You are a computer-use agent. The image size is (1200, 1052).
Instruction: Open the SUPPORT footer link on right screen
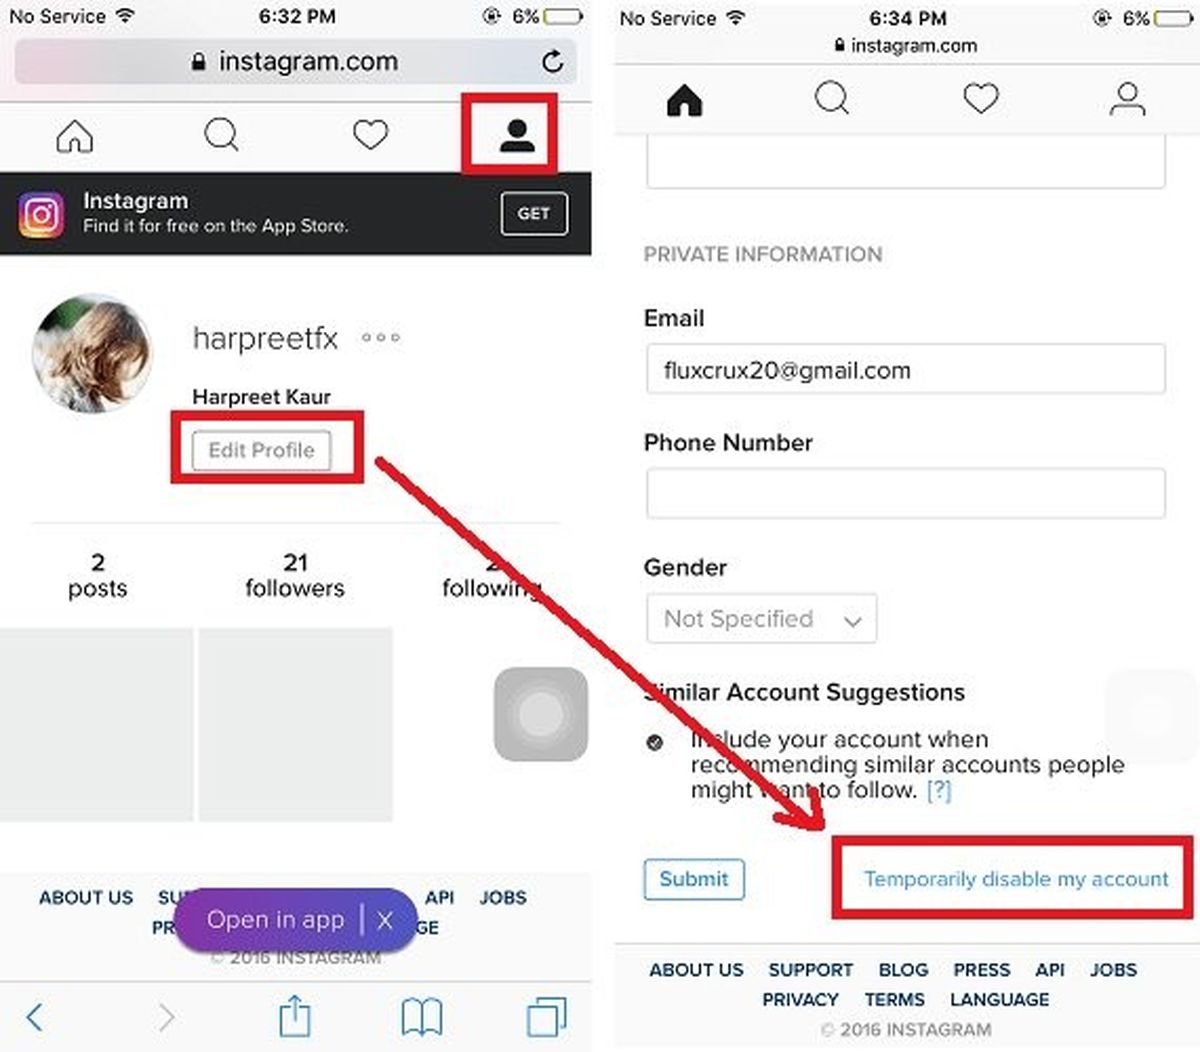[x=810, y=970]
